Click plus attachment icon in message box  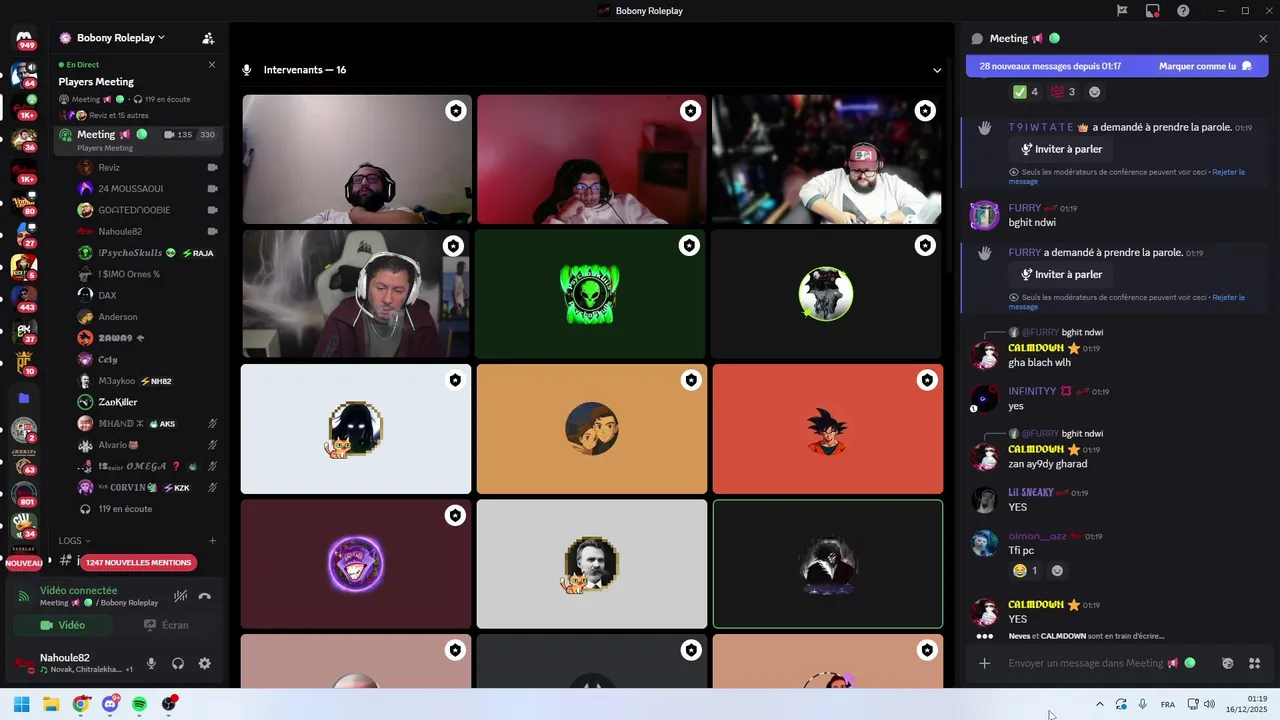(984, 663)
